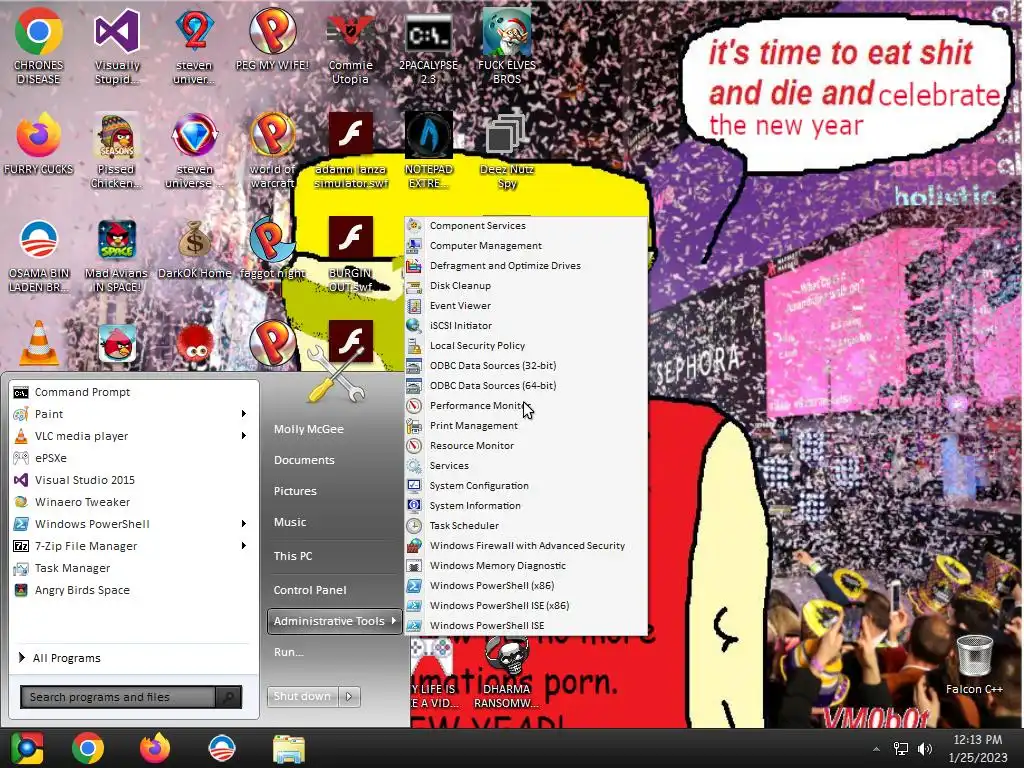The width and height of the screenshot is (1024, 768).
Task: Click the Shut down button
Action: [302, 697]
